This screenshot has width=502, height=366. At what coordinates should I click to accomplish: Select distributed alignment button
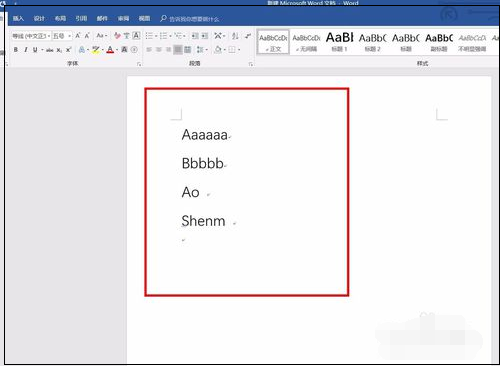[x=188, y=50]
